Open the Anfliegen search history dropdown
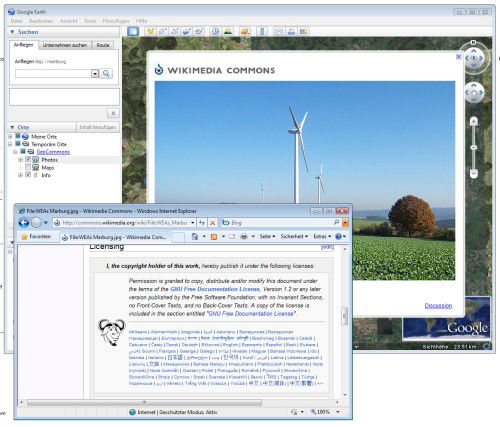The width and height of the screenshot is (500, 427). [95, 73]
